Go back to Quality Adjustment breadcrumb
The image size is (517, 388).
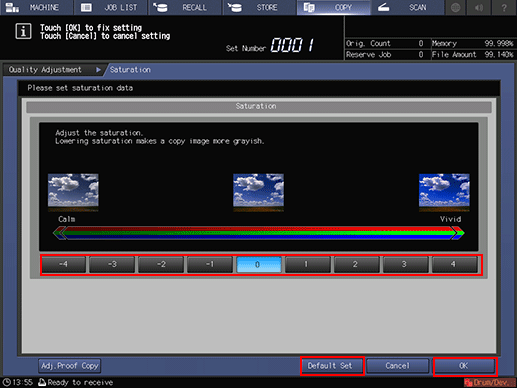pyautogui.click(x=53, y=70)
